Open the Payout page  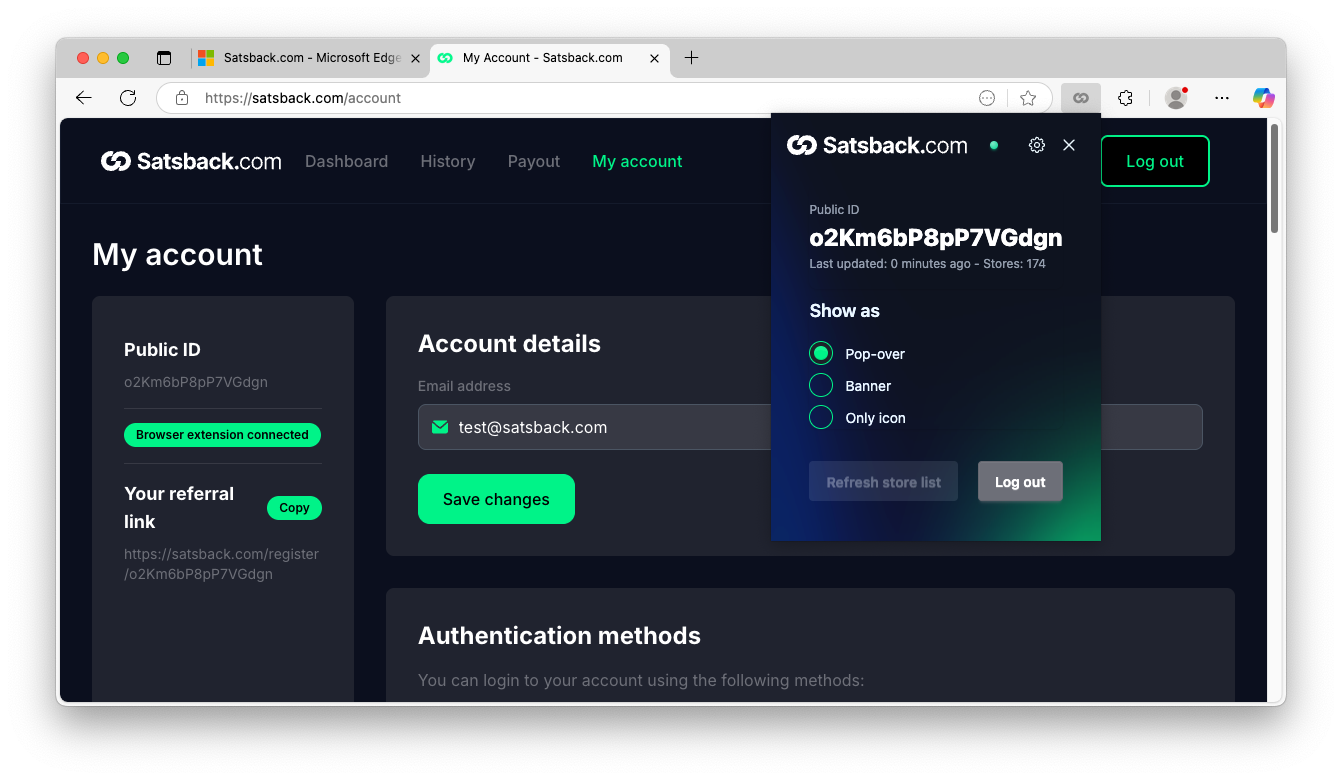(533, 161)
